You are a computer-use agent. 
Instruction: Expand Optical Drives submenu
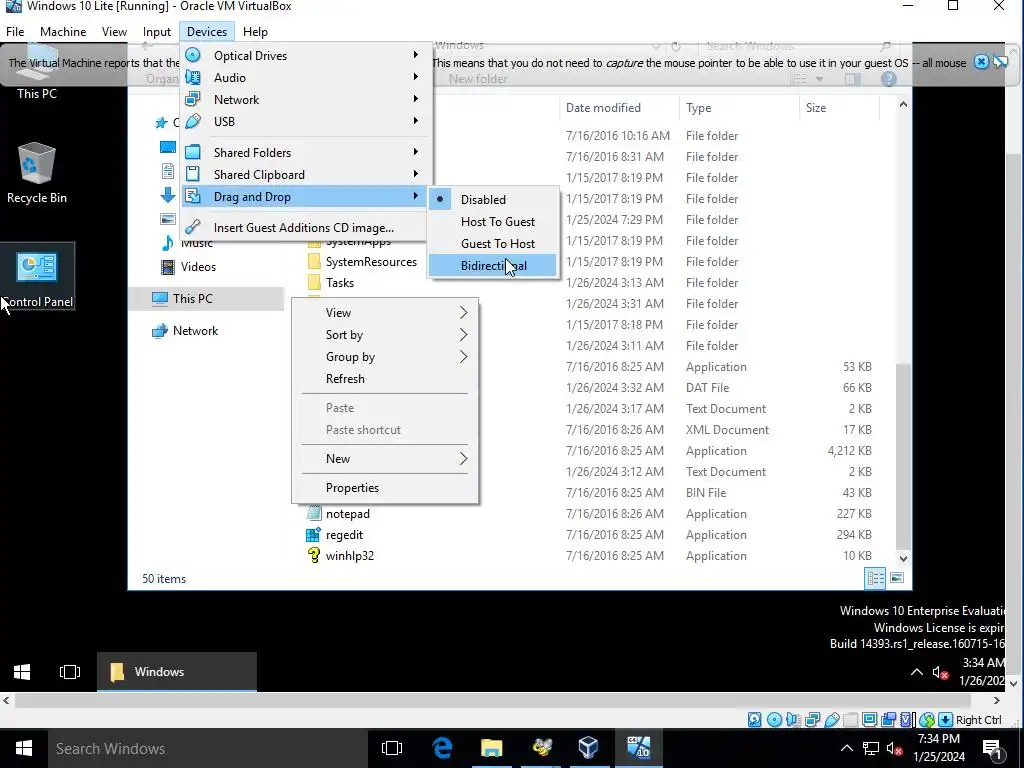coord(306,56)
